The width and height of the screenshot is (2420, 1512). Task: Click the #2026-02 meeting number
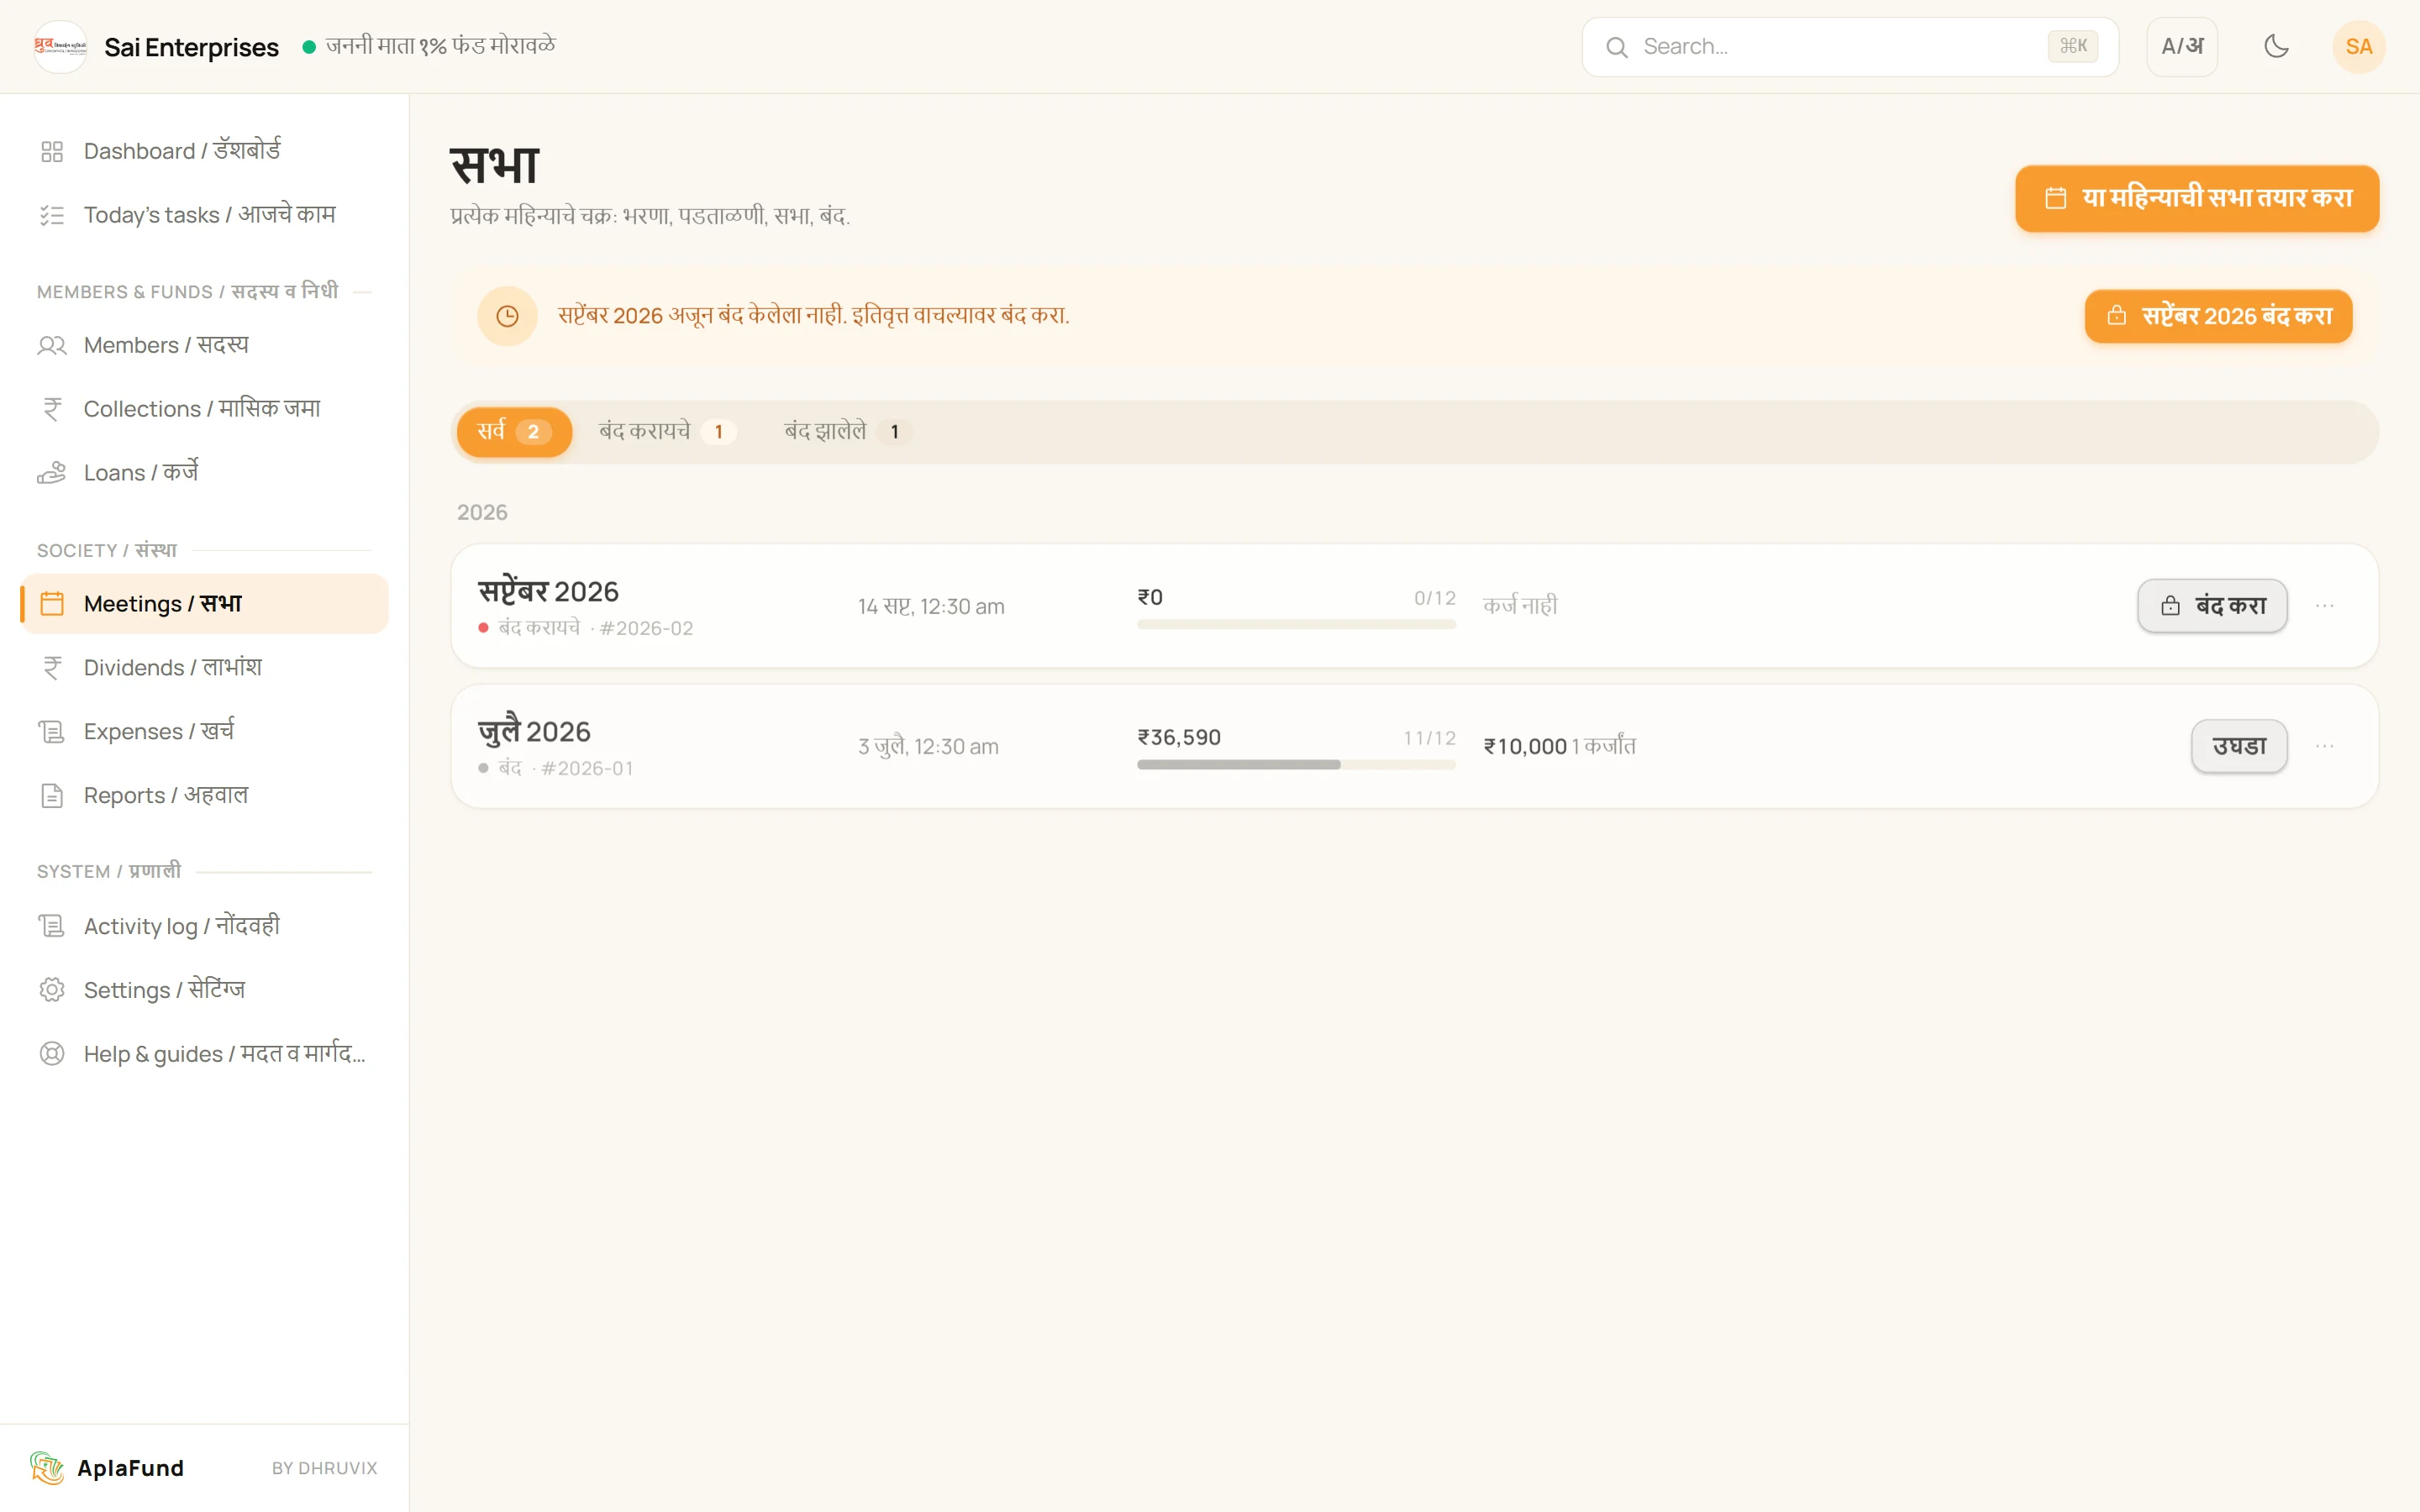(646, 628)
